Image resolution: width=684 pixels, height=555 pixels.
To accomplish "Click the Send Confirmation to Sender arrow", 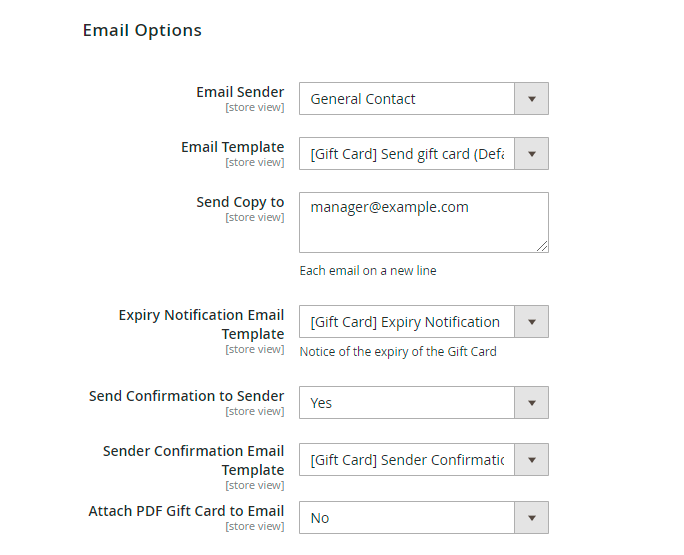I will tap(531, 403).
